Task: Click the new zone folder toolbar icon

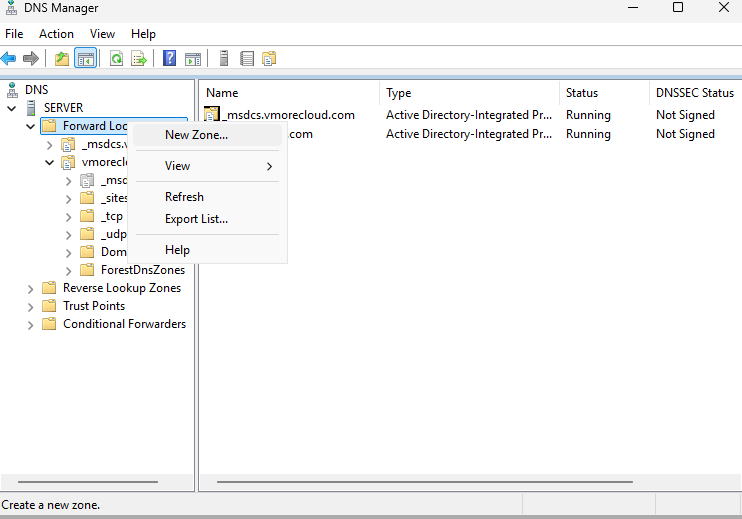Action: point(269,59)
